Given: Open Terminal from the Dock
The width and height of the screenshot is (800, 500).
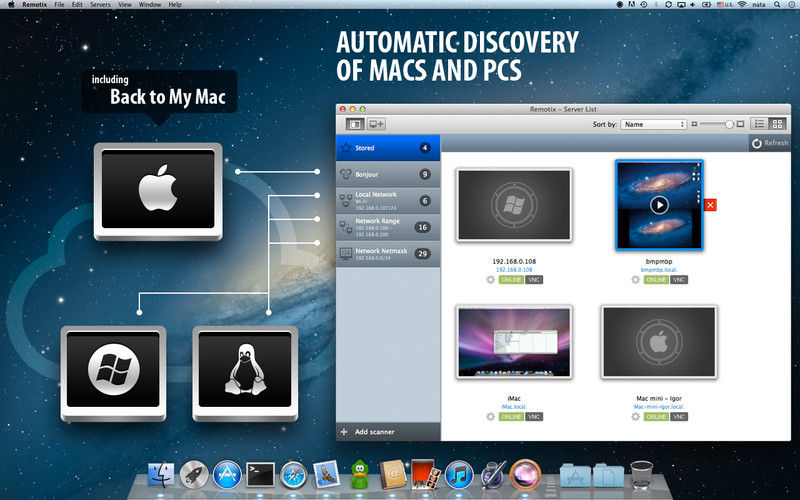Looking at the screenshot, I should point(260,475).
